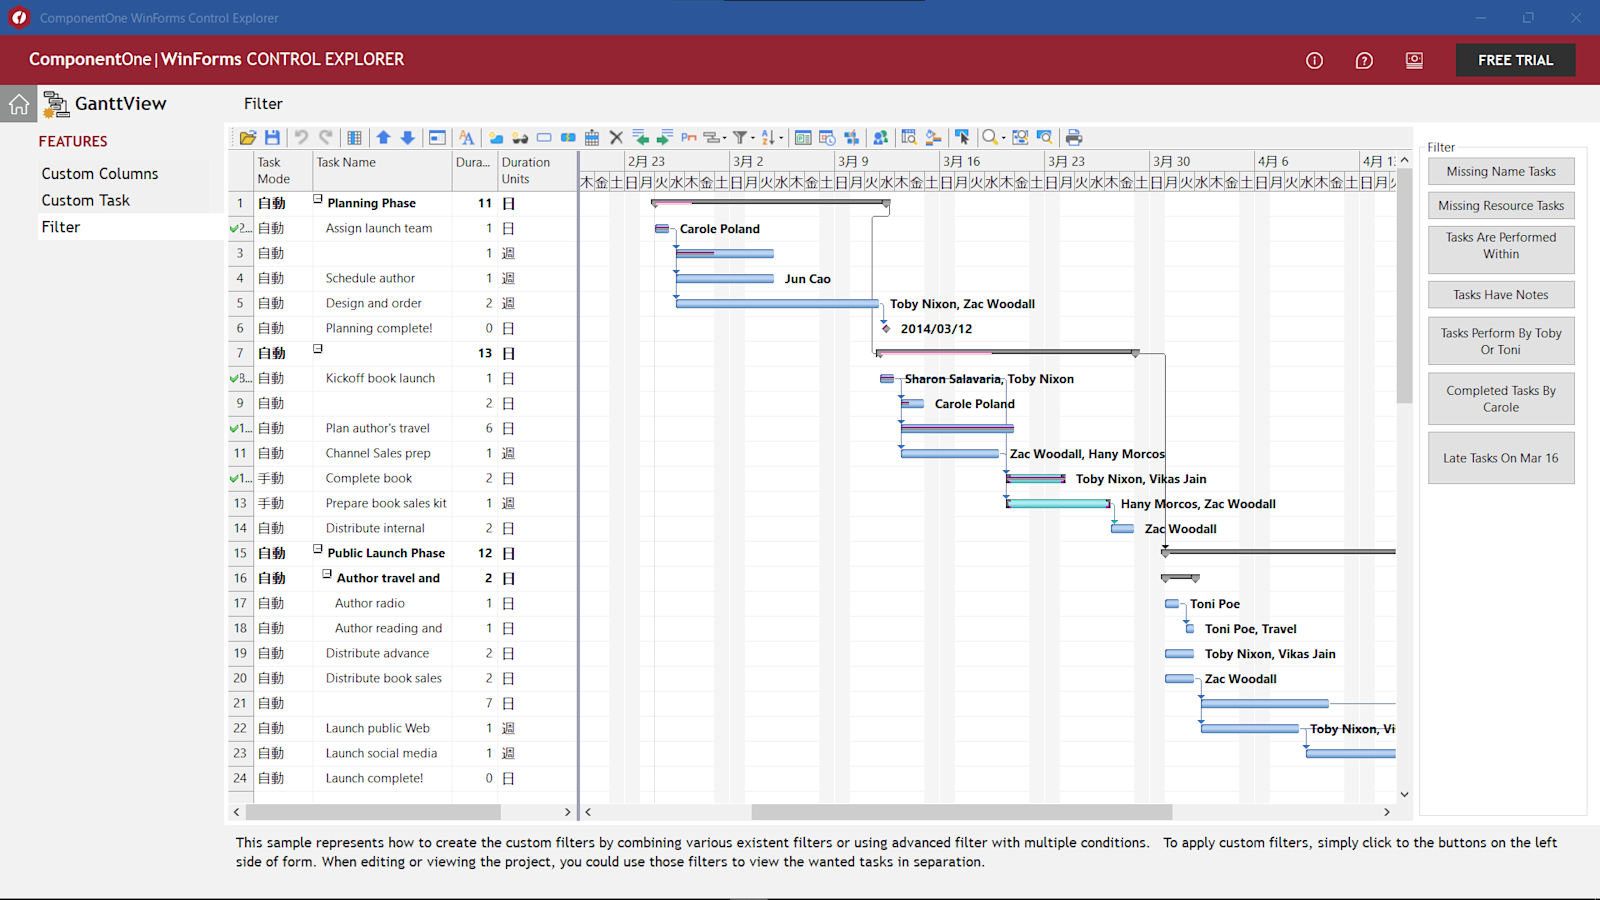The height and width of the screenshot is (900, 1600).
Task: Move task down with blue down arrow
Action: click(x=408, y=137)
